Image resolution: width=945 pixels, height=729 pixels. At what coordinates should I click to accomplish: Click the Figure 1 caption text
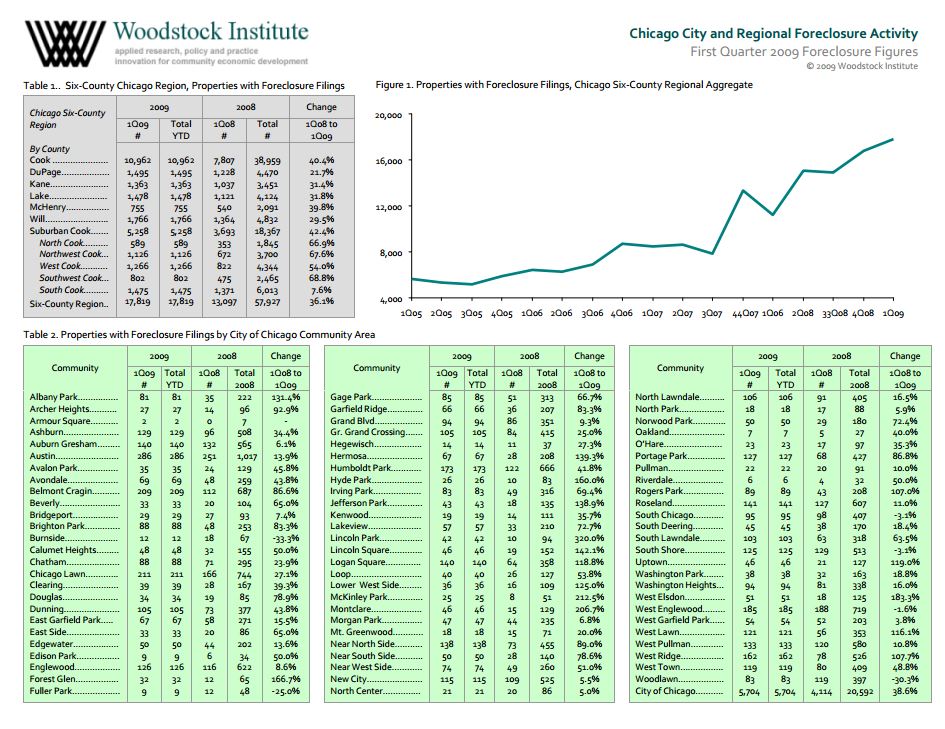click(x=564, y=84)
